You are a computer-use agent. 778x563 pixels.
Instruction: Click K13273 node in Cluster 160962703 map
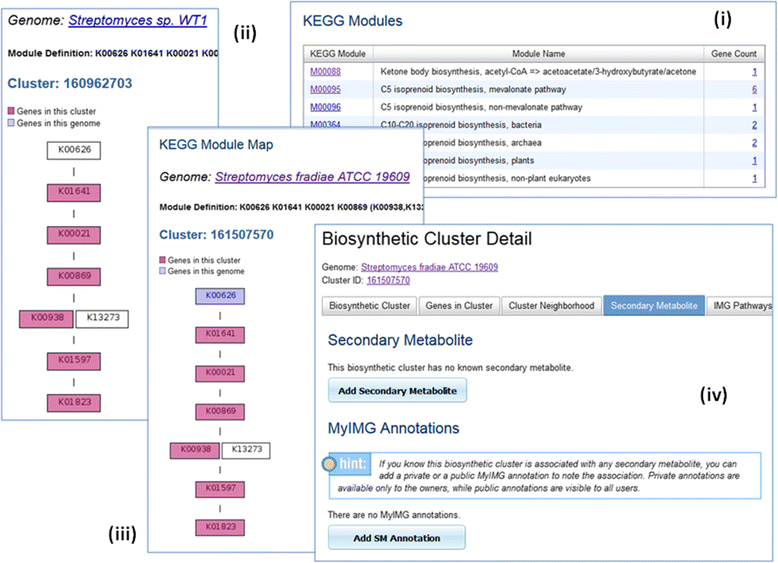coord(102,319)
